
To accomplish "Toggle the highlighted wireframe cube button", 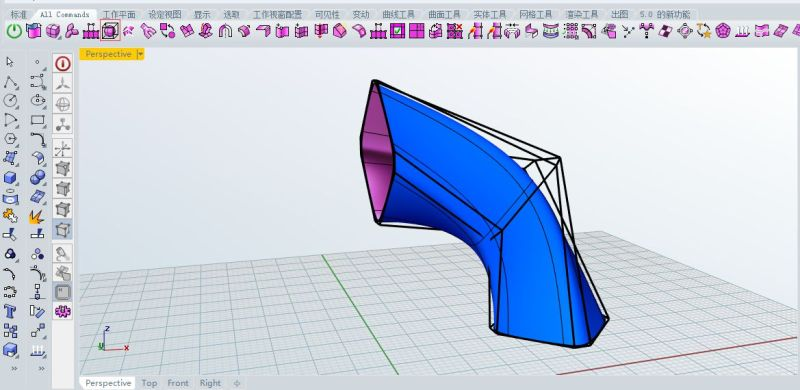I will (x=63, y=230).
